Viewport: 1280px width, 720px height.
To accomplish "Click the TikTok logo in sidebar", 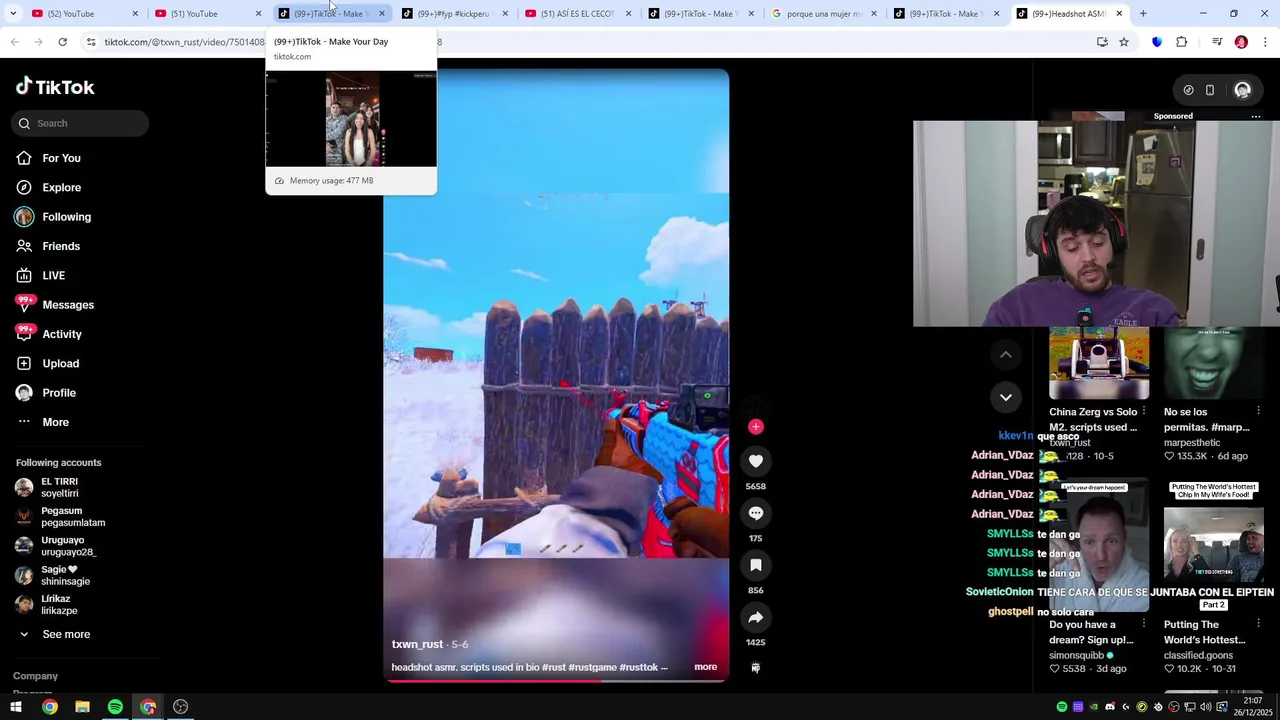I will (x=55, y=87).
